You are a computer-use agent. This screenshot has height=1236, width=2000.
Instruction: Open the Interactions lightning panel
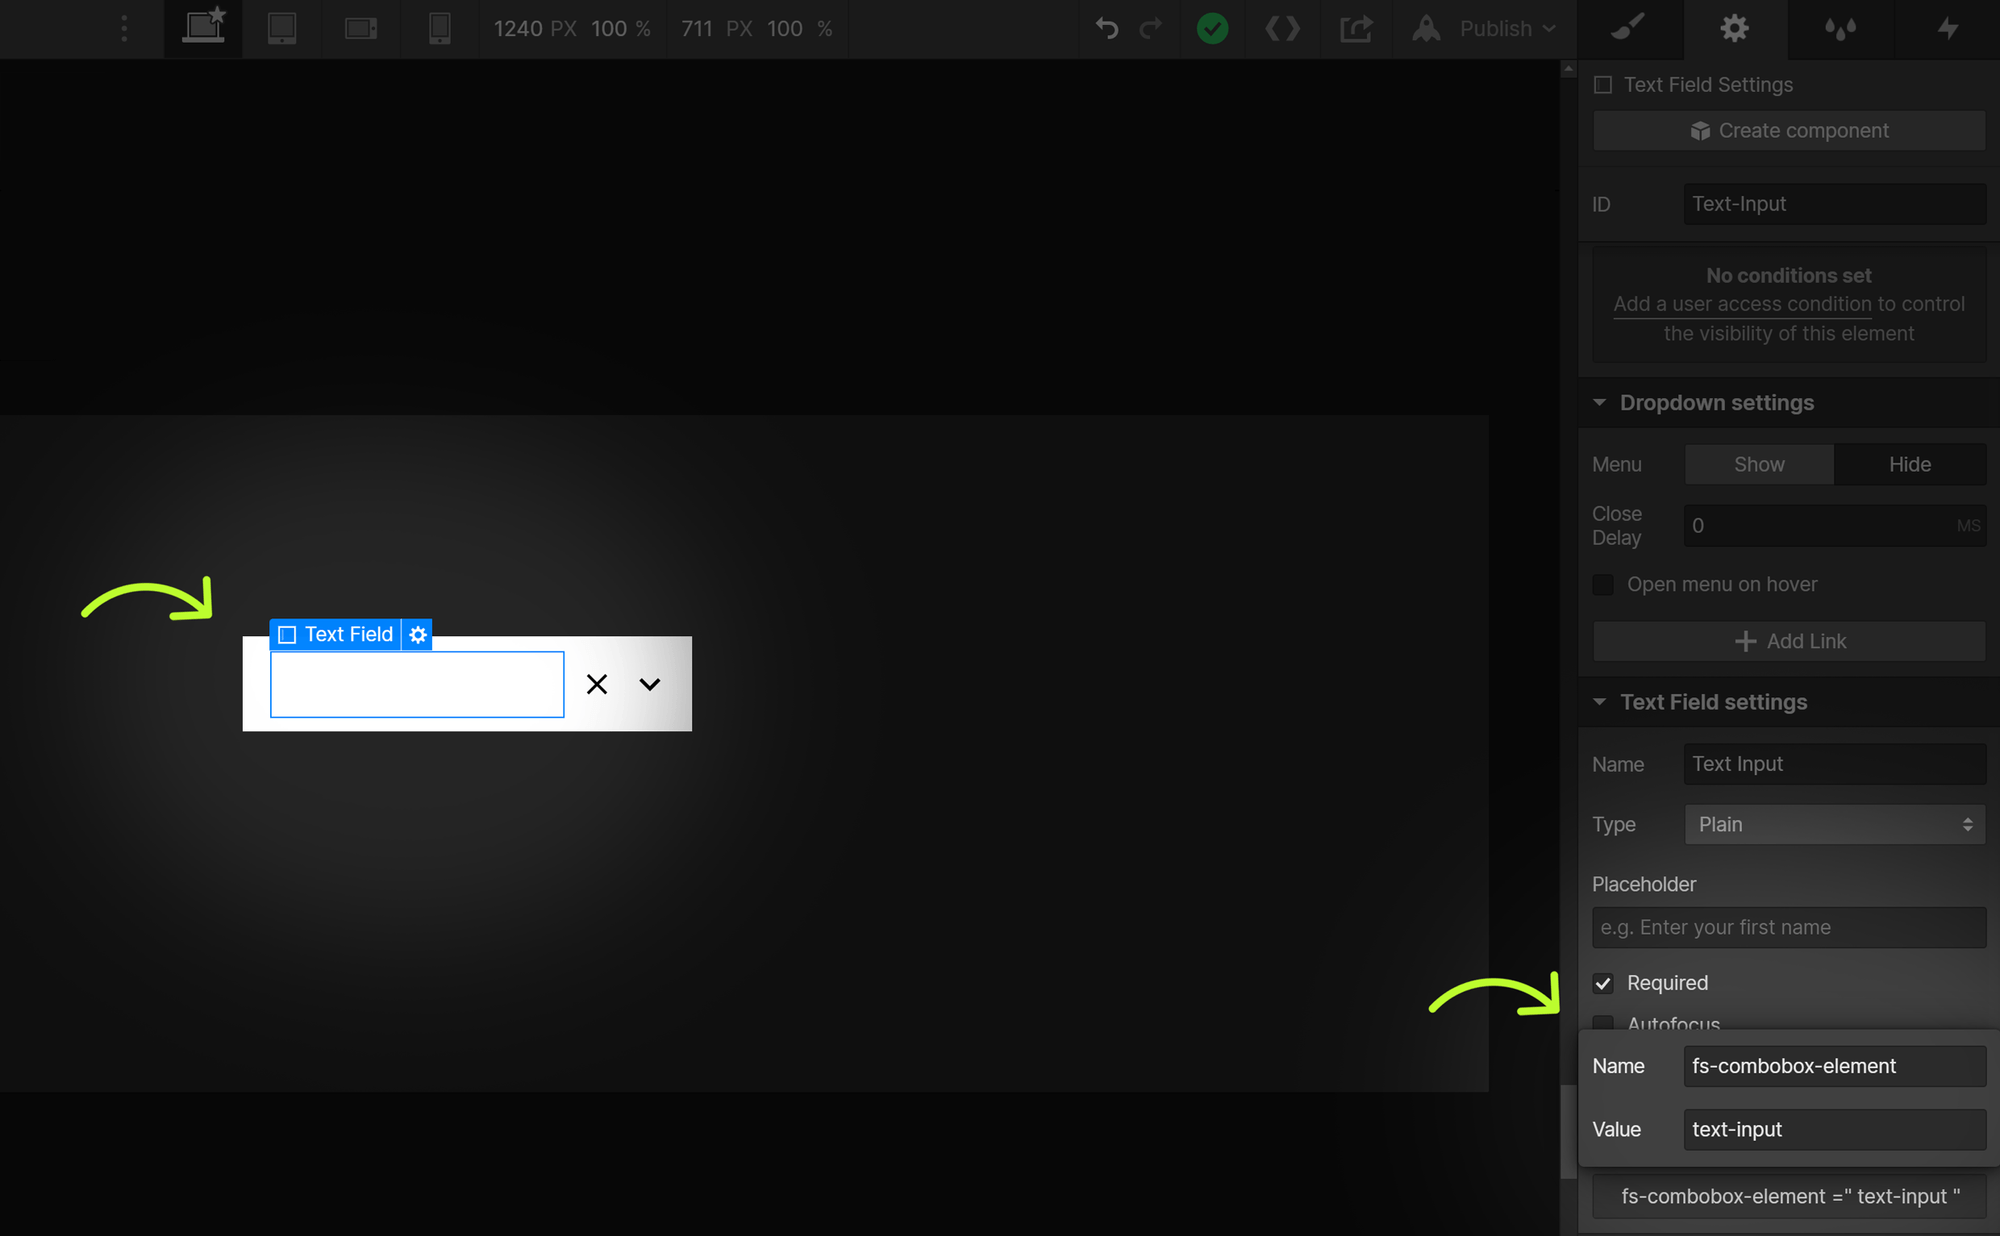click(1948, 28)
